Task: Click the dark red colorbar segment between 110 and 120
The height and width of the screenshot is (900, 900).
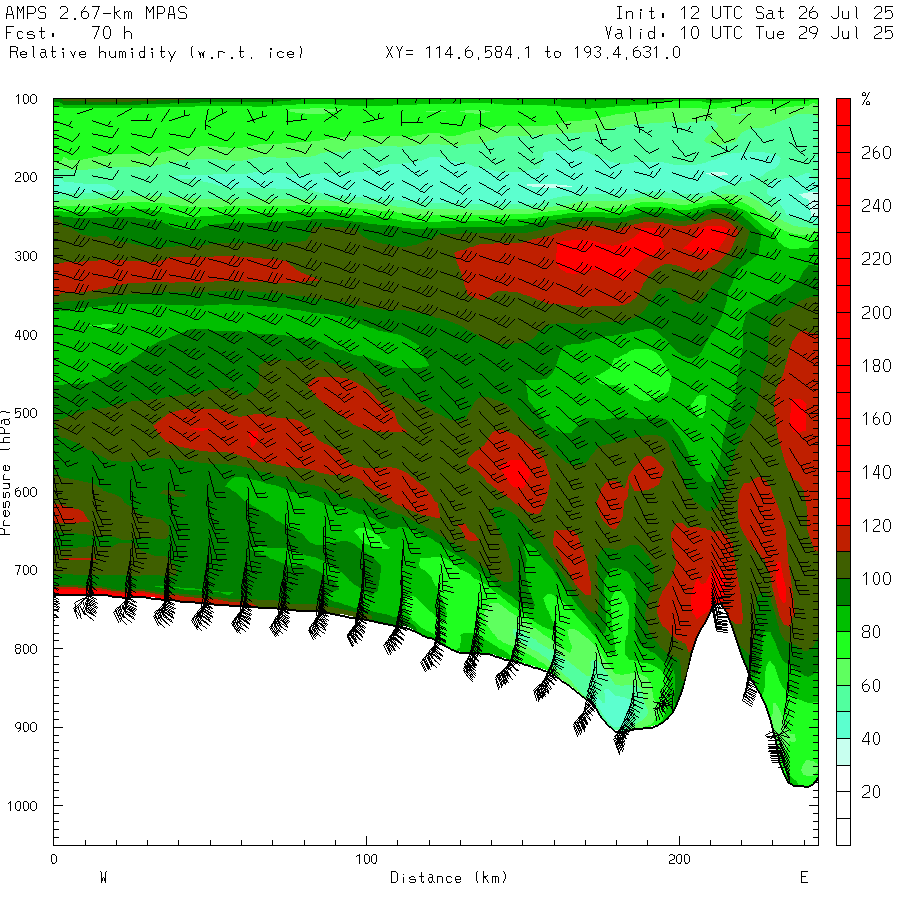Action: [843, 538]
